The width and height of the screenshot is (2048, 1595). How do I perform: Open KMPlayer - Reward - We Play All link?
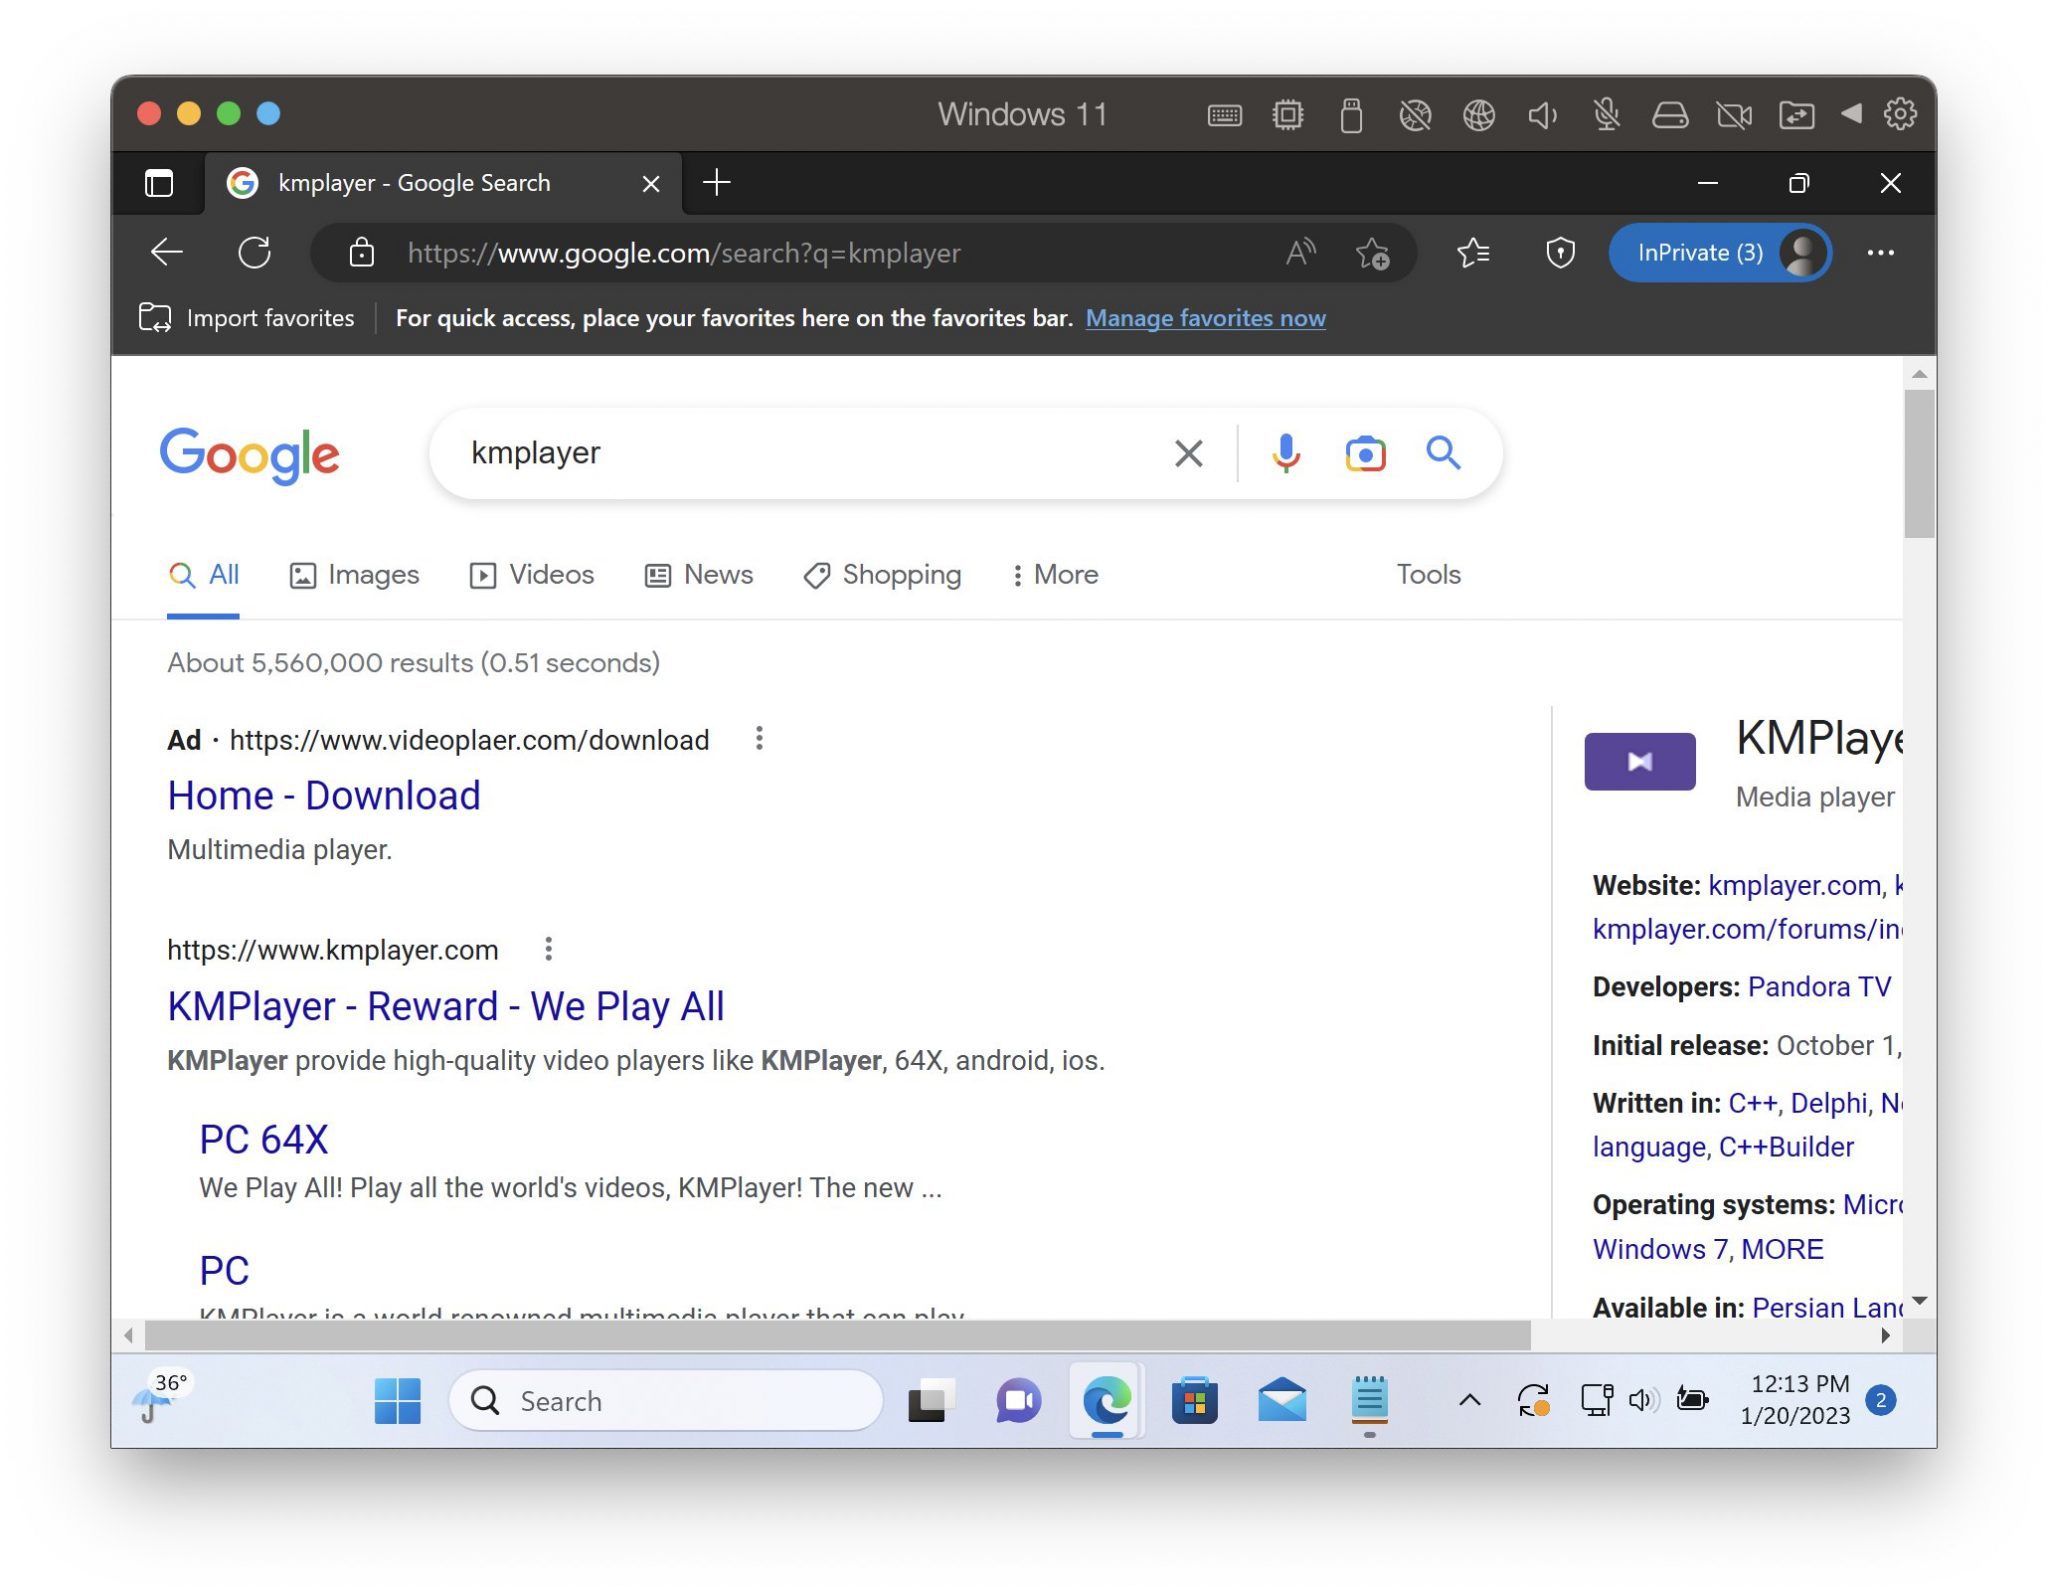point(445,1005)
